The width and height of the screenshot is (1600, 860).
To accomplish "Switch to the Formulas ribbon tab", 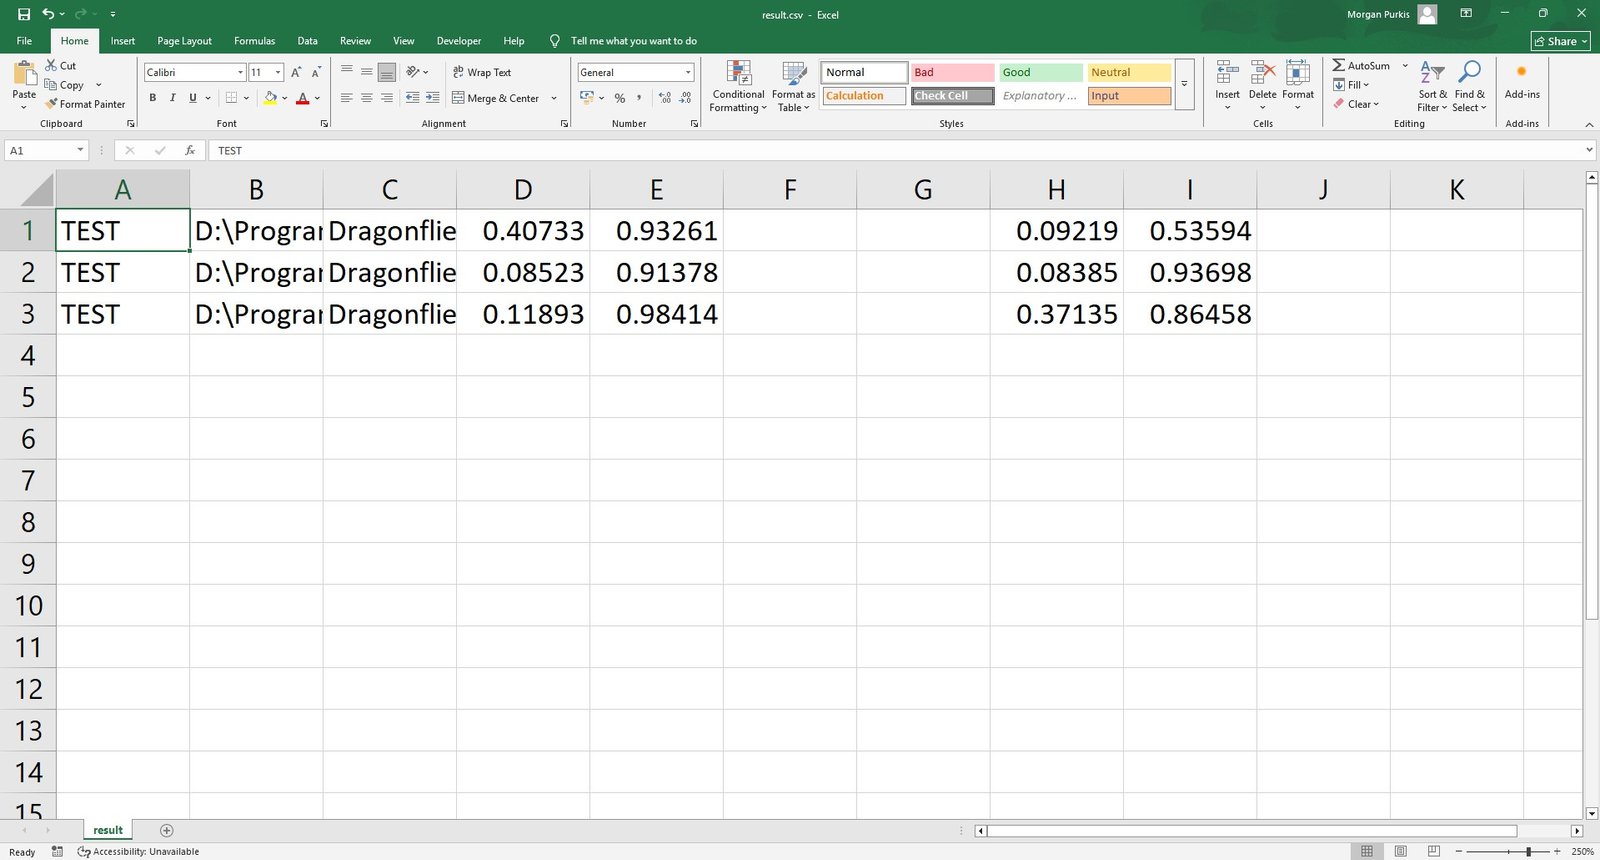I will click(x=254, y=41).
